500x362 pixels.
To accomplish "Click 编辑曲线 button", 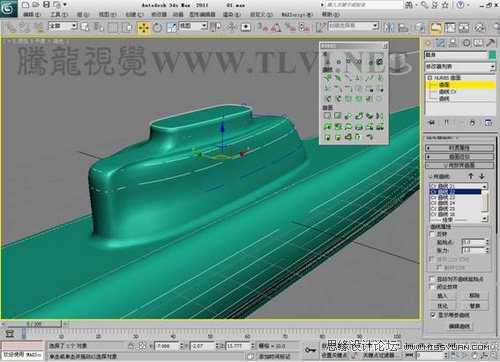I will click(459, 326).
